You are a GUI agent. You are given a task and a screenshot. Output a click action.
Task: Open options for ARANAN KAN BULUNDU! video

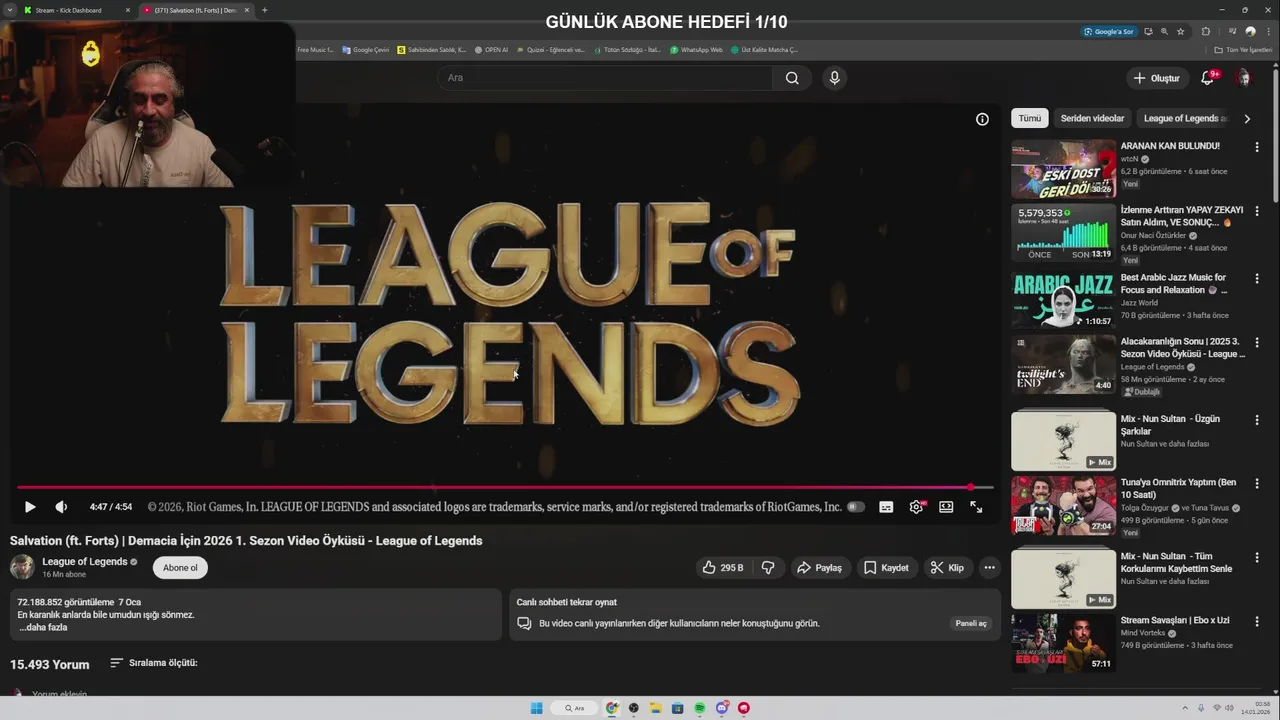coord(1257,147)
